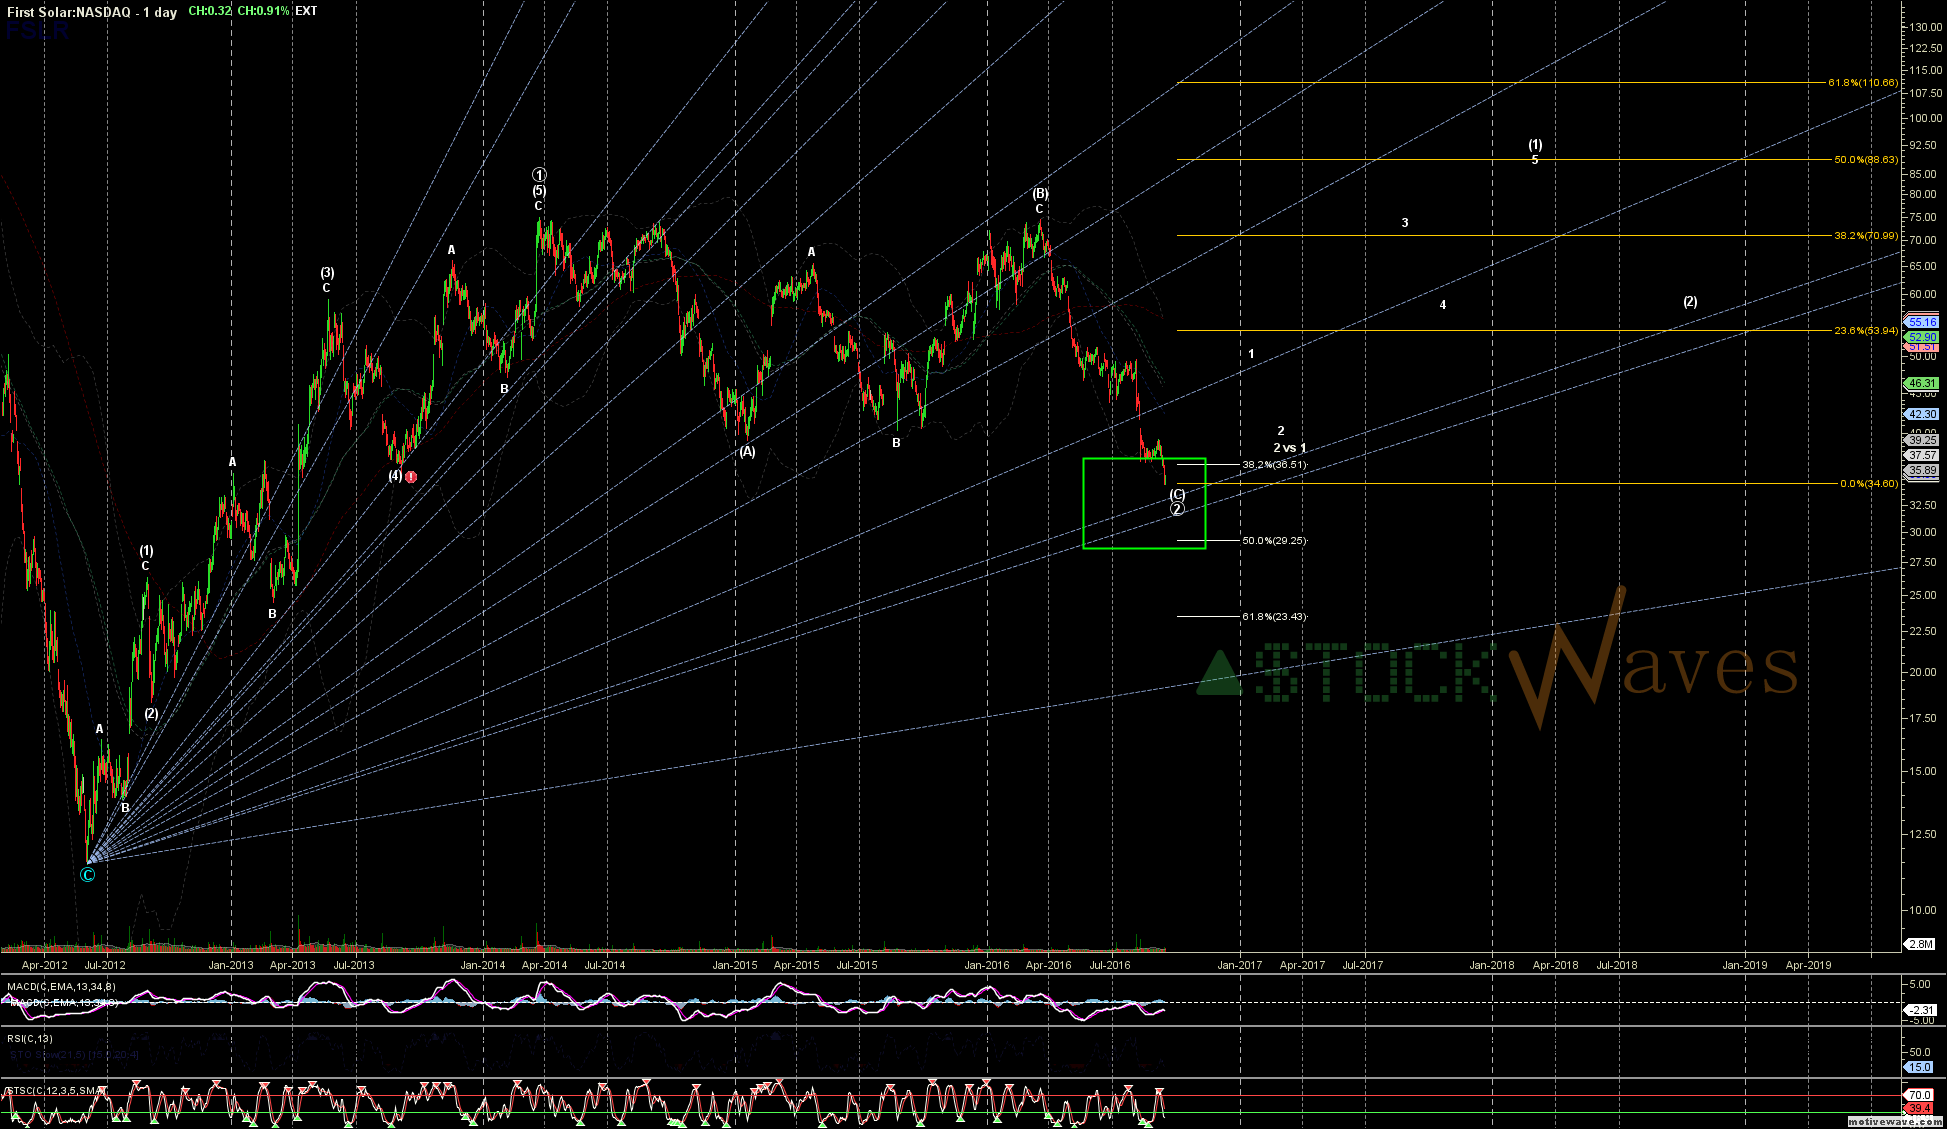Click the 130.00 price axis label
The height and width of the screenshot is (1129, 1947).
[x=1925, y=27]
